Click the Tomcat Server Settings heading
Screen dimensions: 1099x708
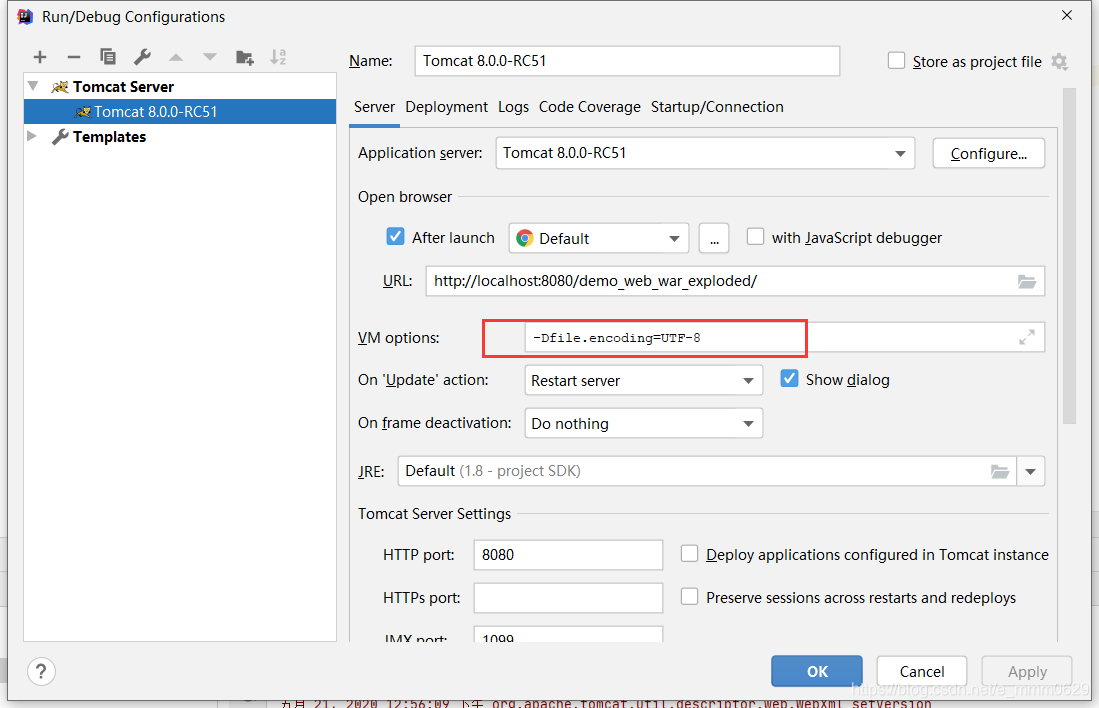[435, 514]
